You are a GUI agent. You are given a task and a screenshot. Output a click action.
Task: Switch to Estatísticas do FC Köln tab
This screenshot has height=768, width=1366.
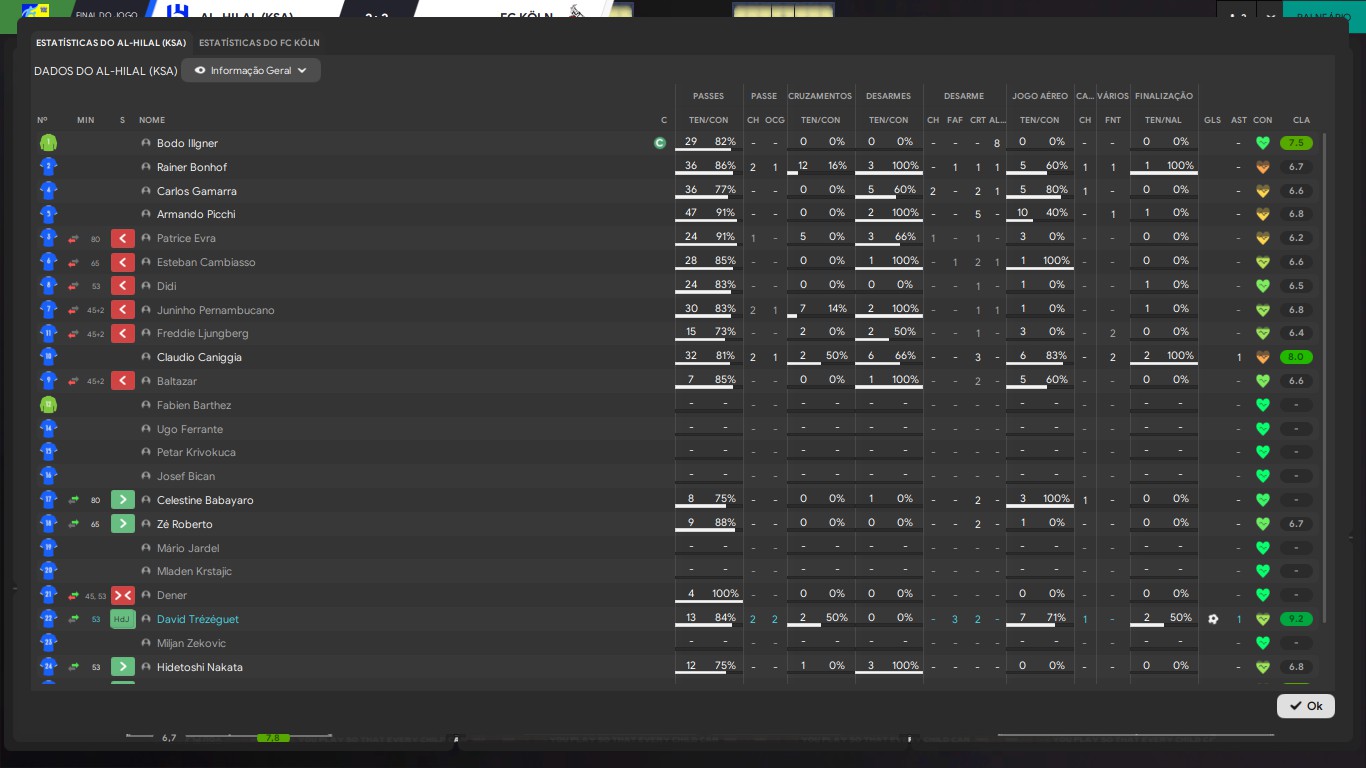tap(259, 43)
